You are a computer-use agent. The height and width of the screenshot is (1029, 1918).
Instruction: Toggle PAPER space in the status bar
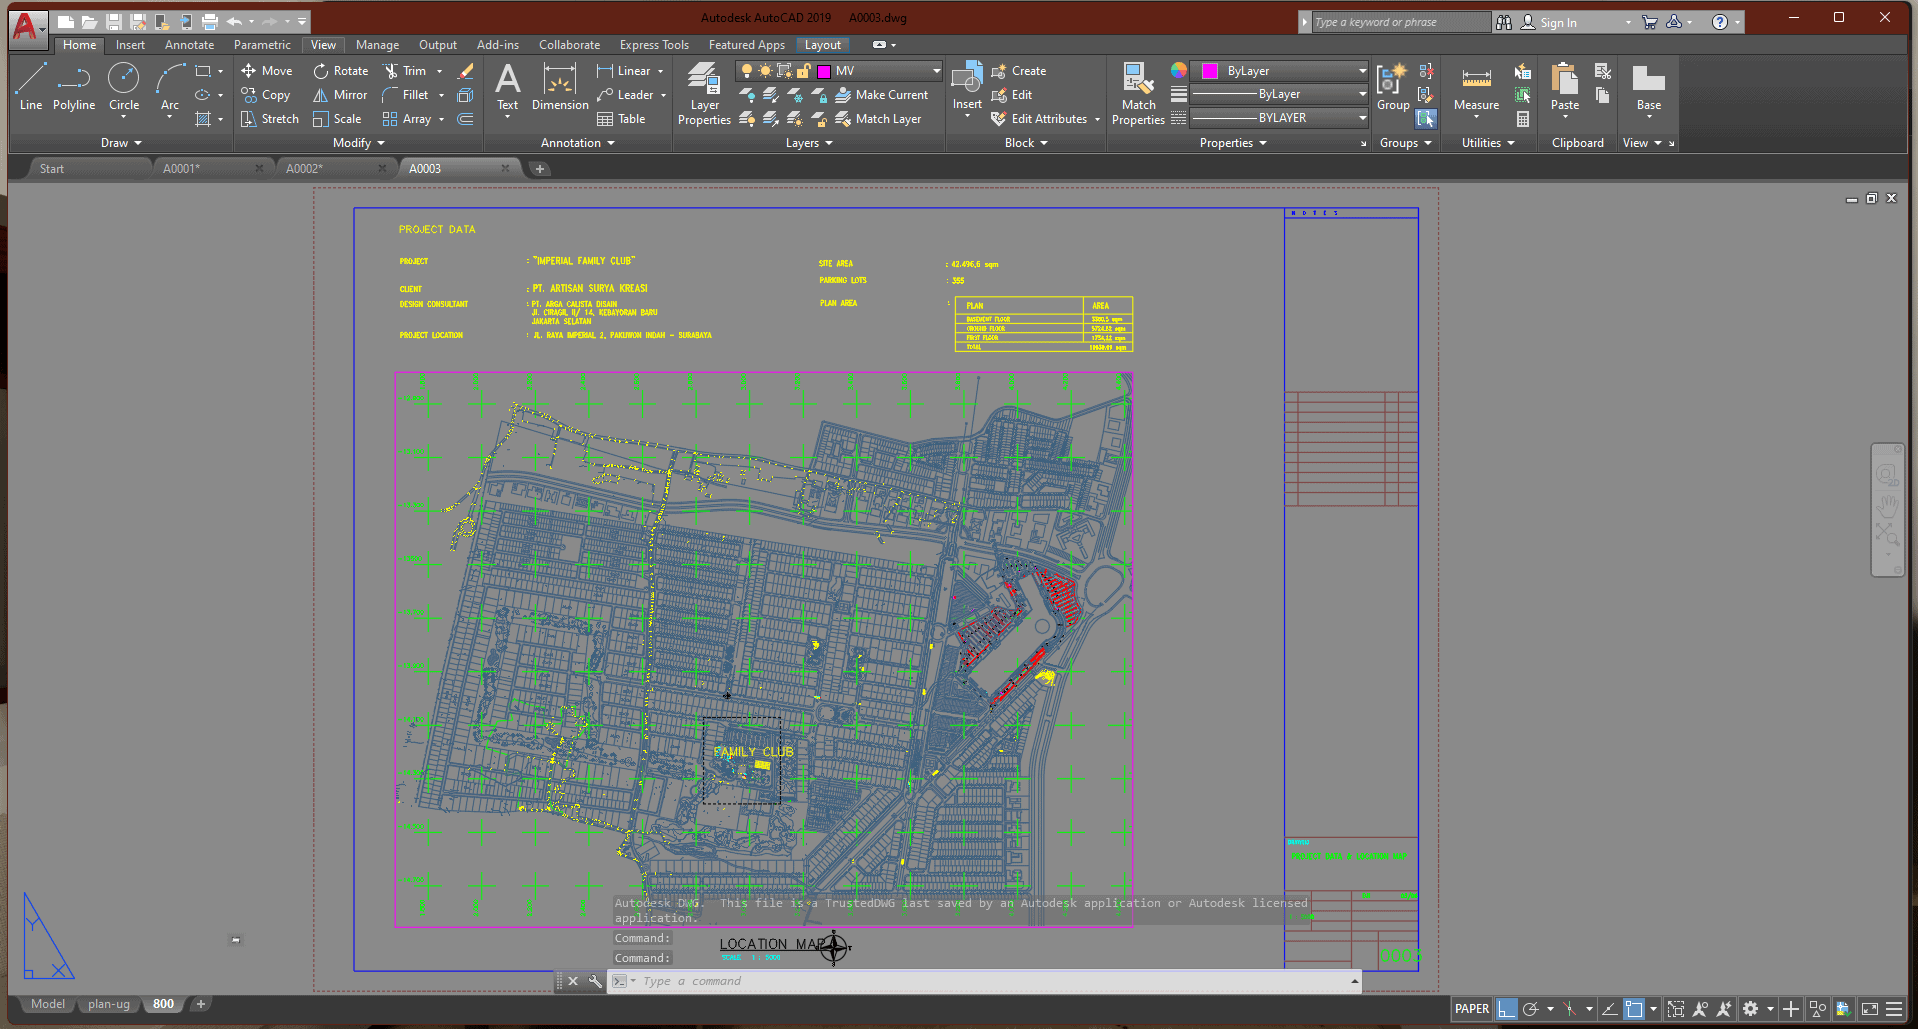pyautogui.click(x=1470, y=1008)
